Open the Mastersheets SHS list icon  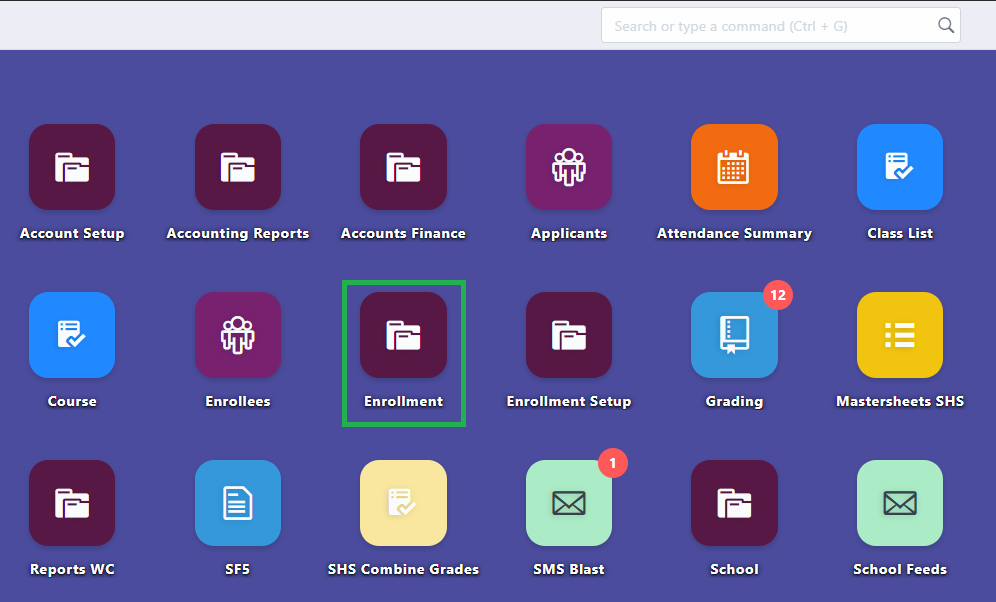(900, 335)
